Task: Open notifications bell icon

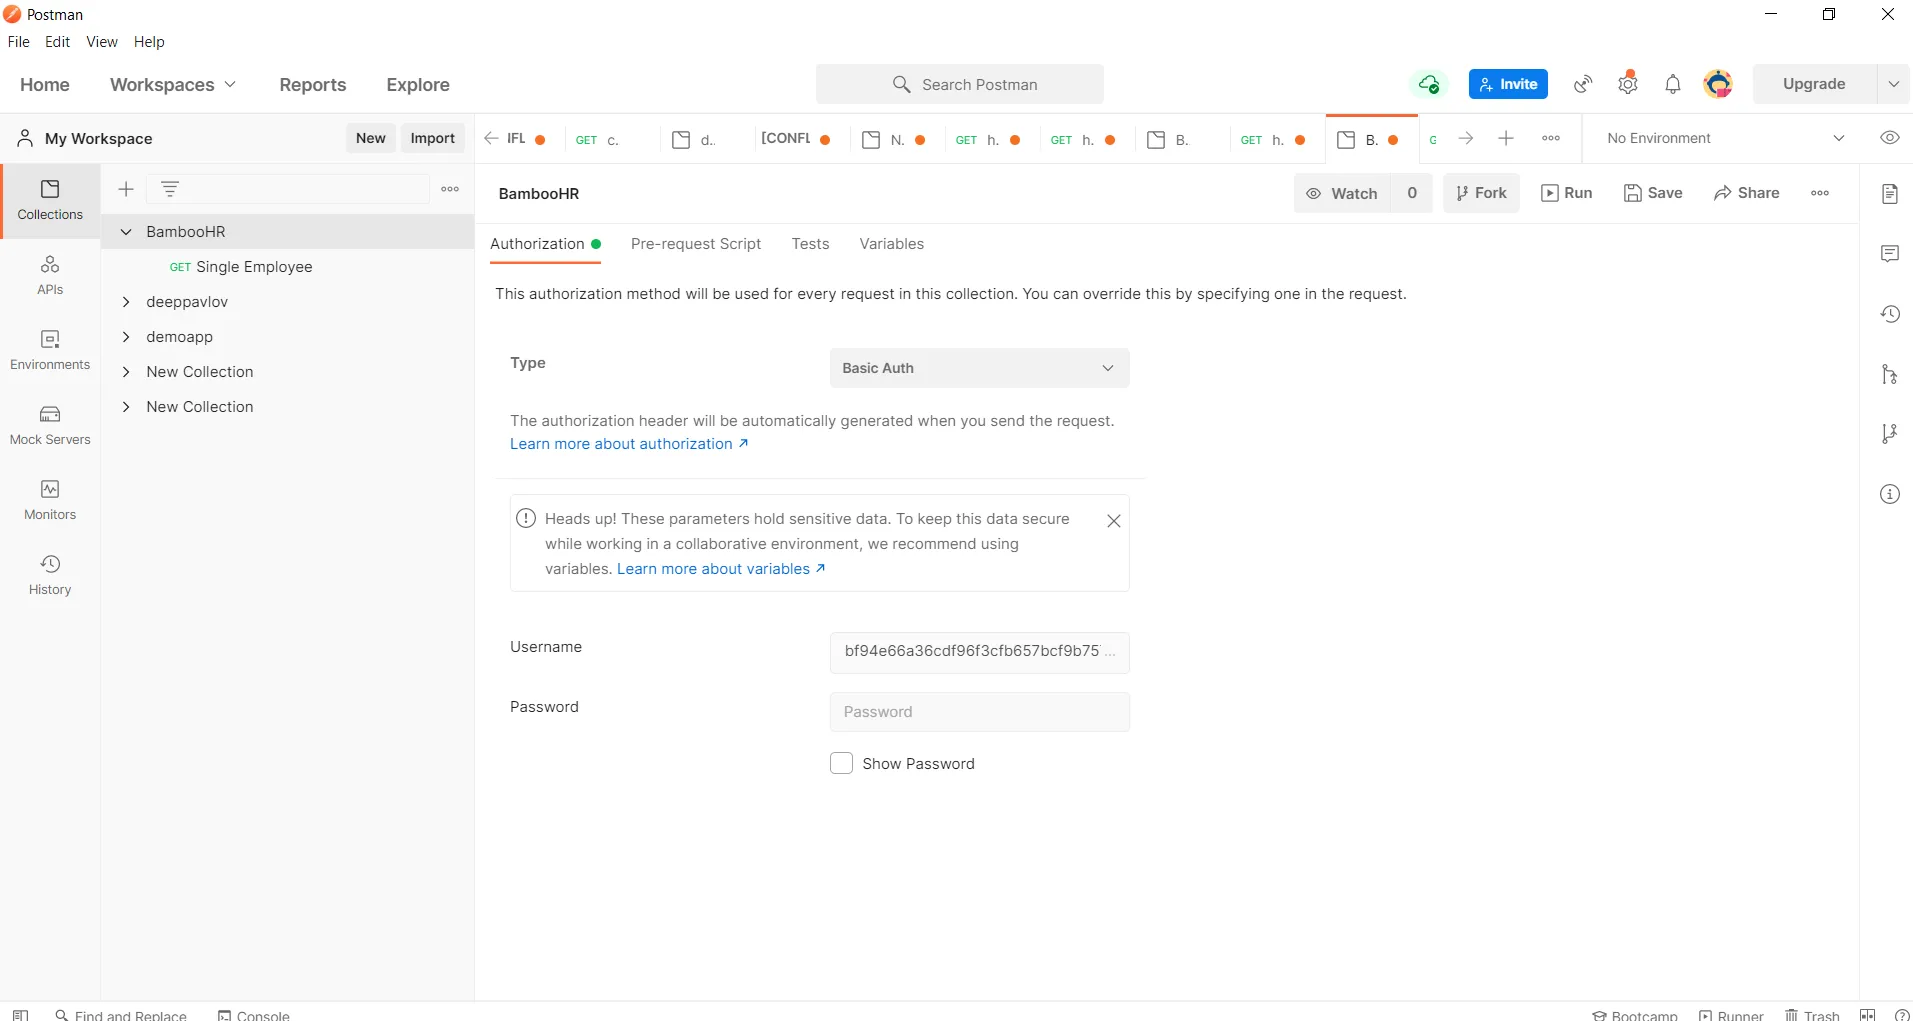Action: (1673, 84)
